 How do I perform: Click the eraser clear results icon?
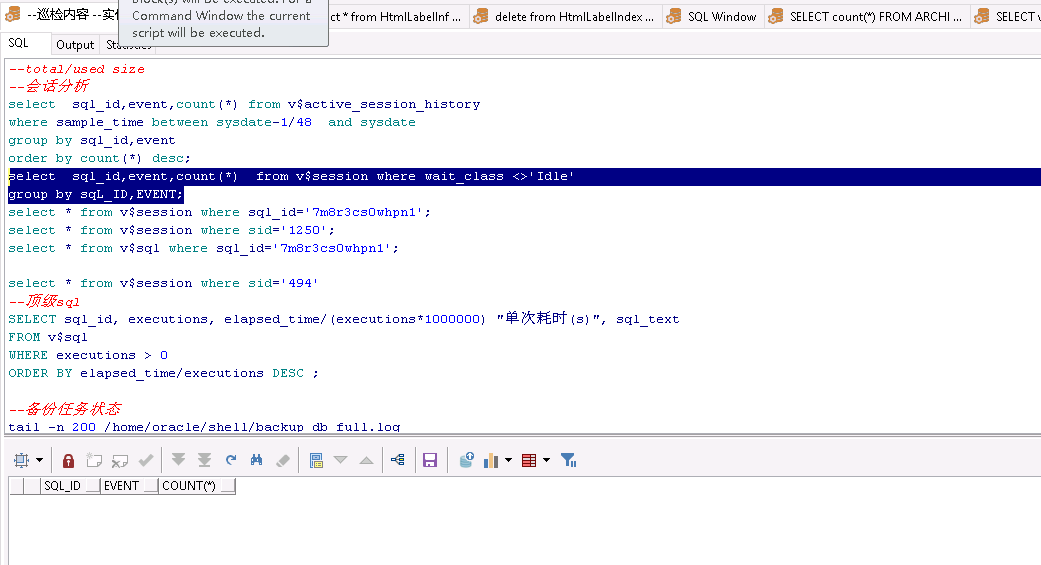pyautogui.click(x=282, y=461)
